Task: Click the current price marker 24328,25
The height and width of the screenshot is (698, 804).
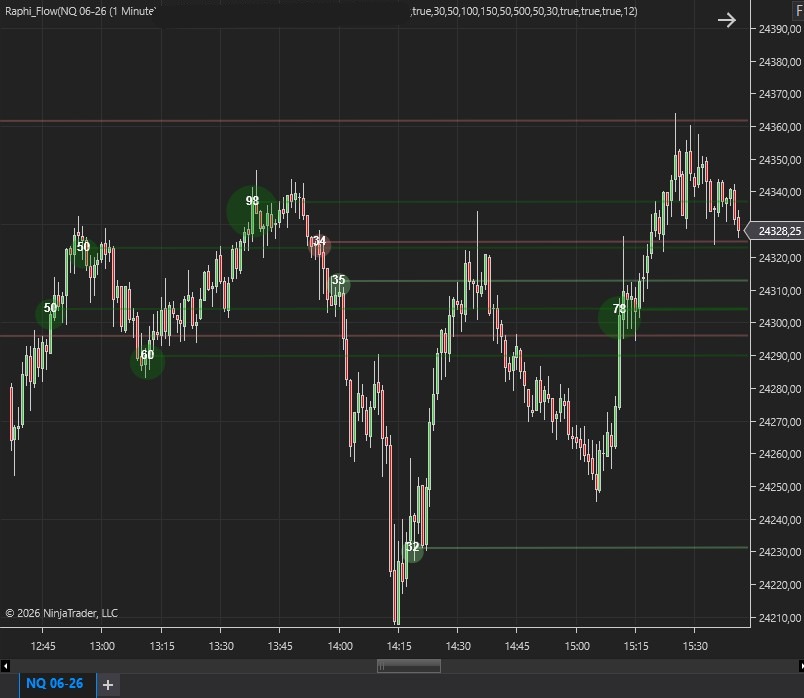Action: click(779, 232)
